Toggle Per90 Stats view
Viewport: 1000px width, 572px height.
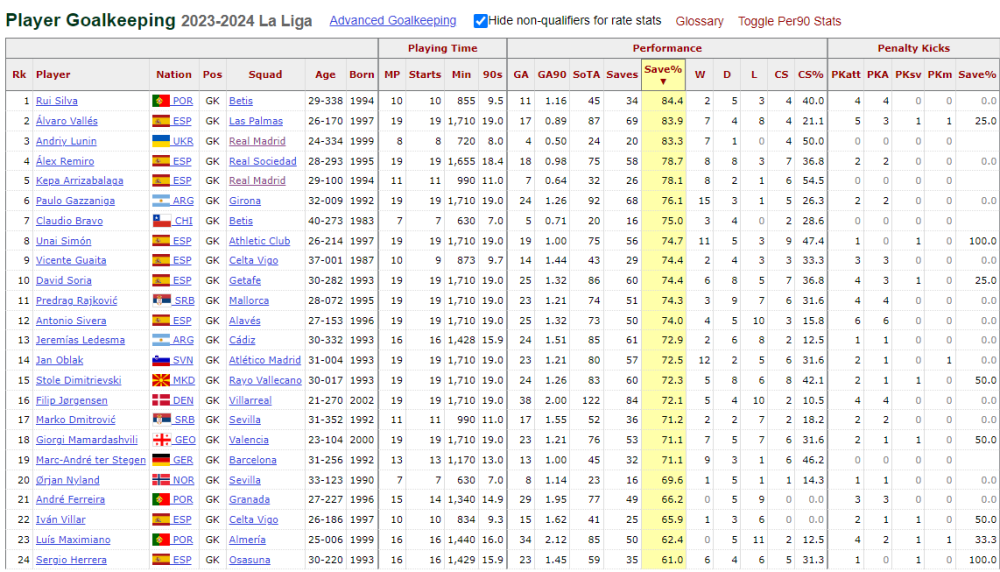789,21
